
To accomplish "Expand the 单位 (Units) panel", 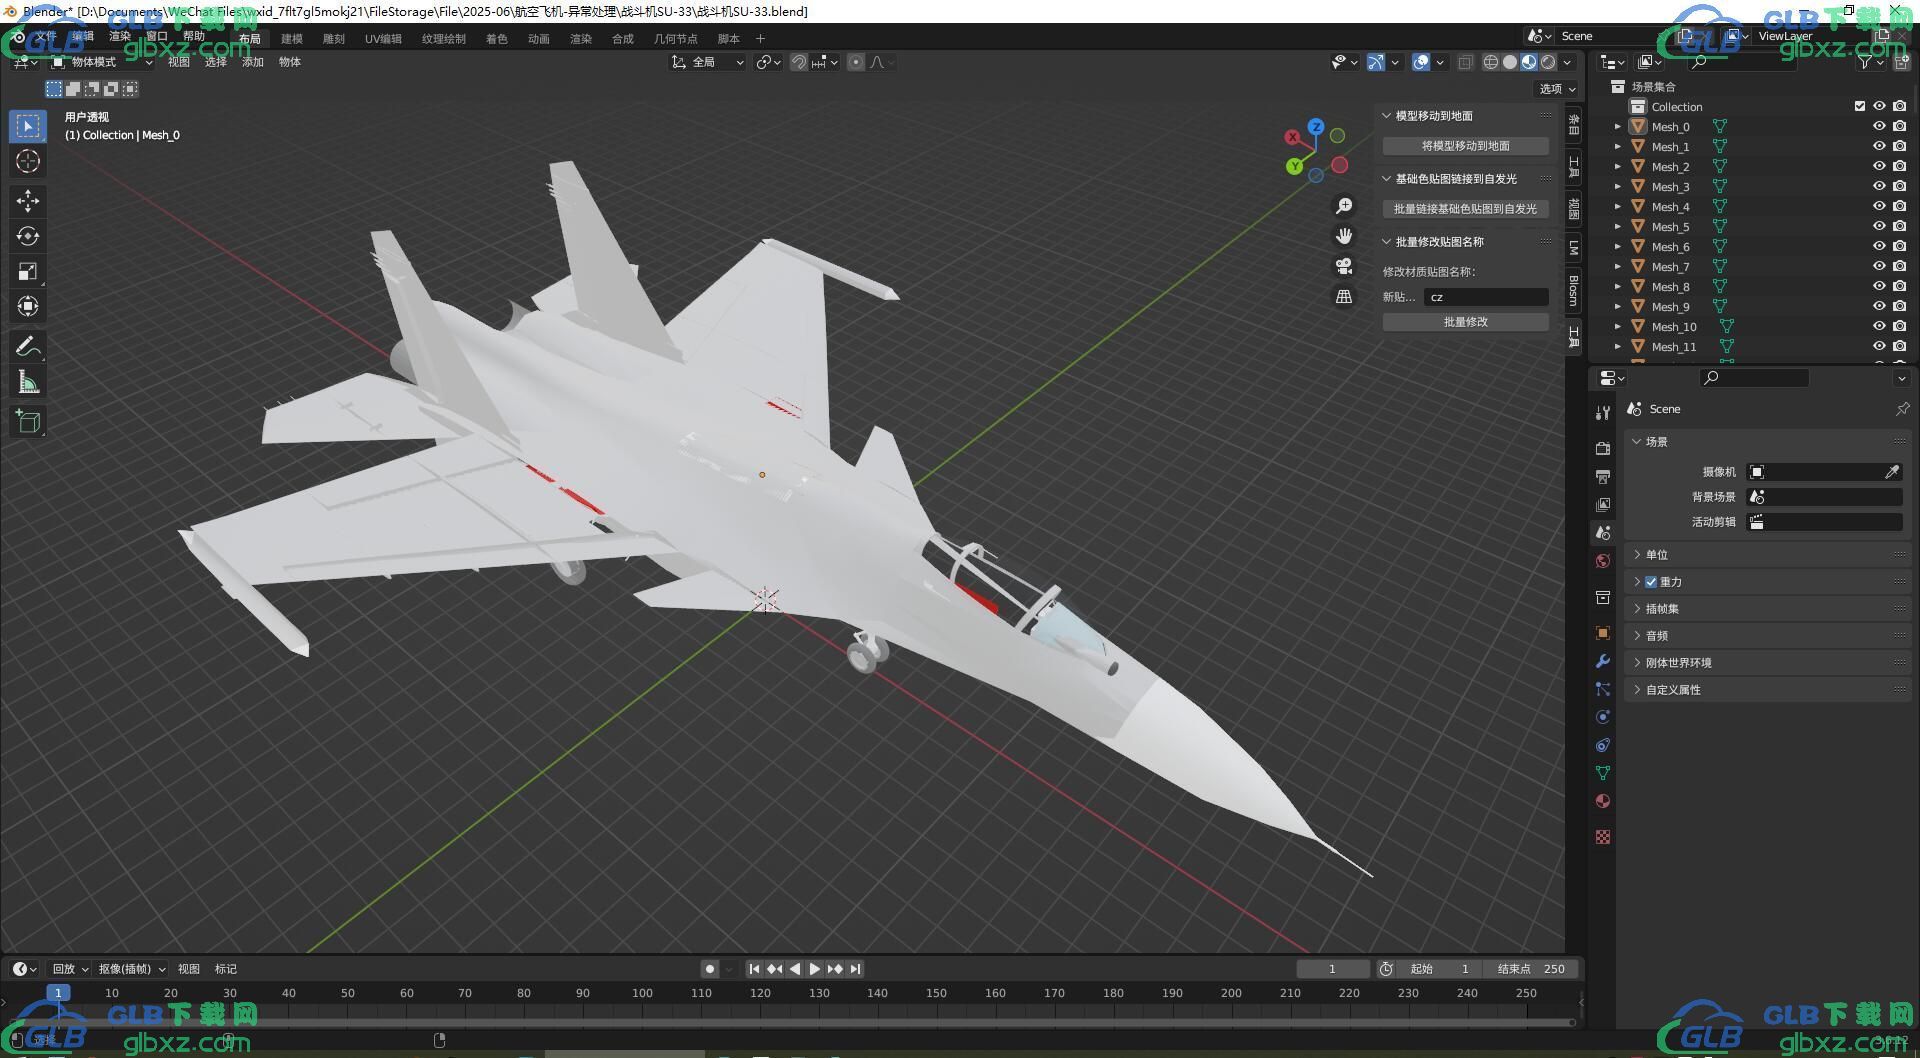I will (1657, 555).
